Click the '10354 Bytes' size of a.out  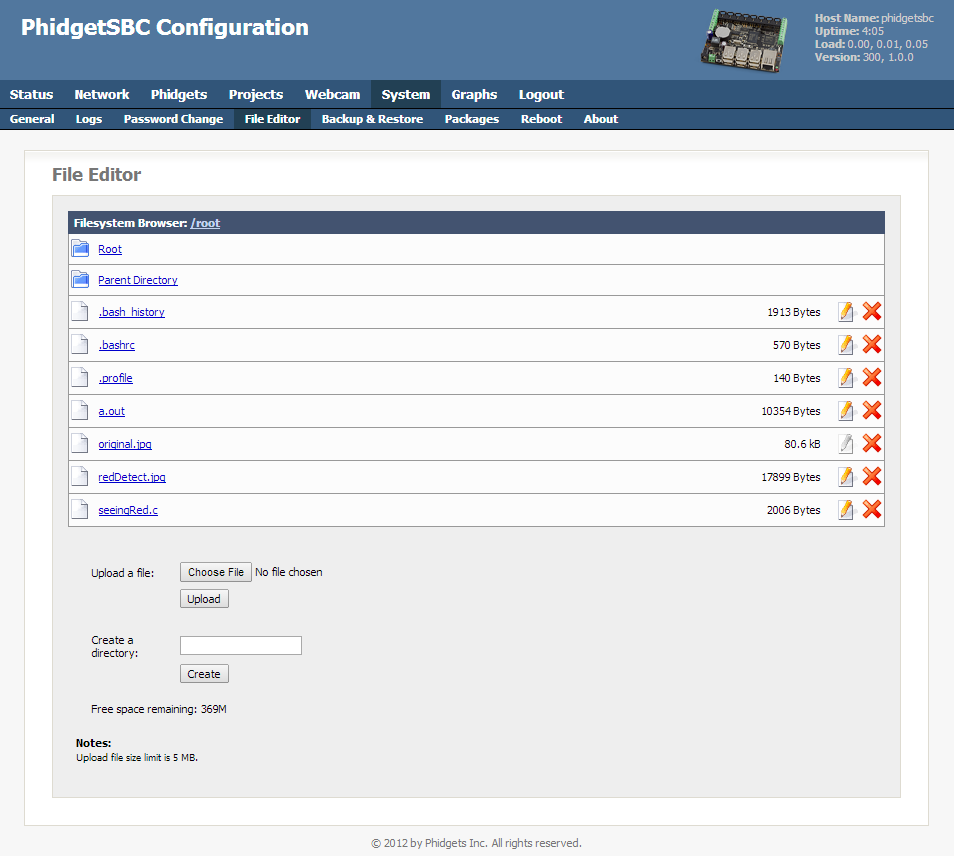click(x=791, y=411)
